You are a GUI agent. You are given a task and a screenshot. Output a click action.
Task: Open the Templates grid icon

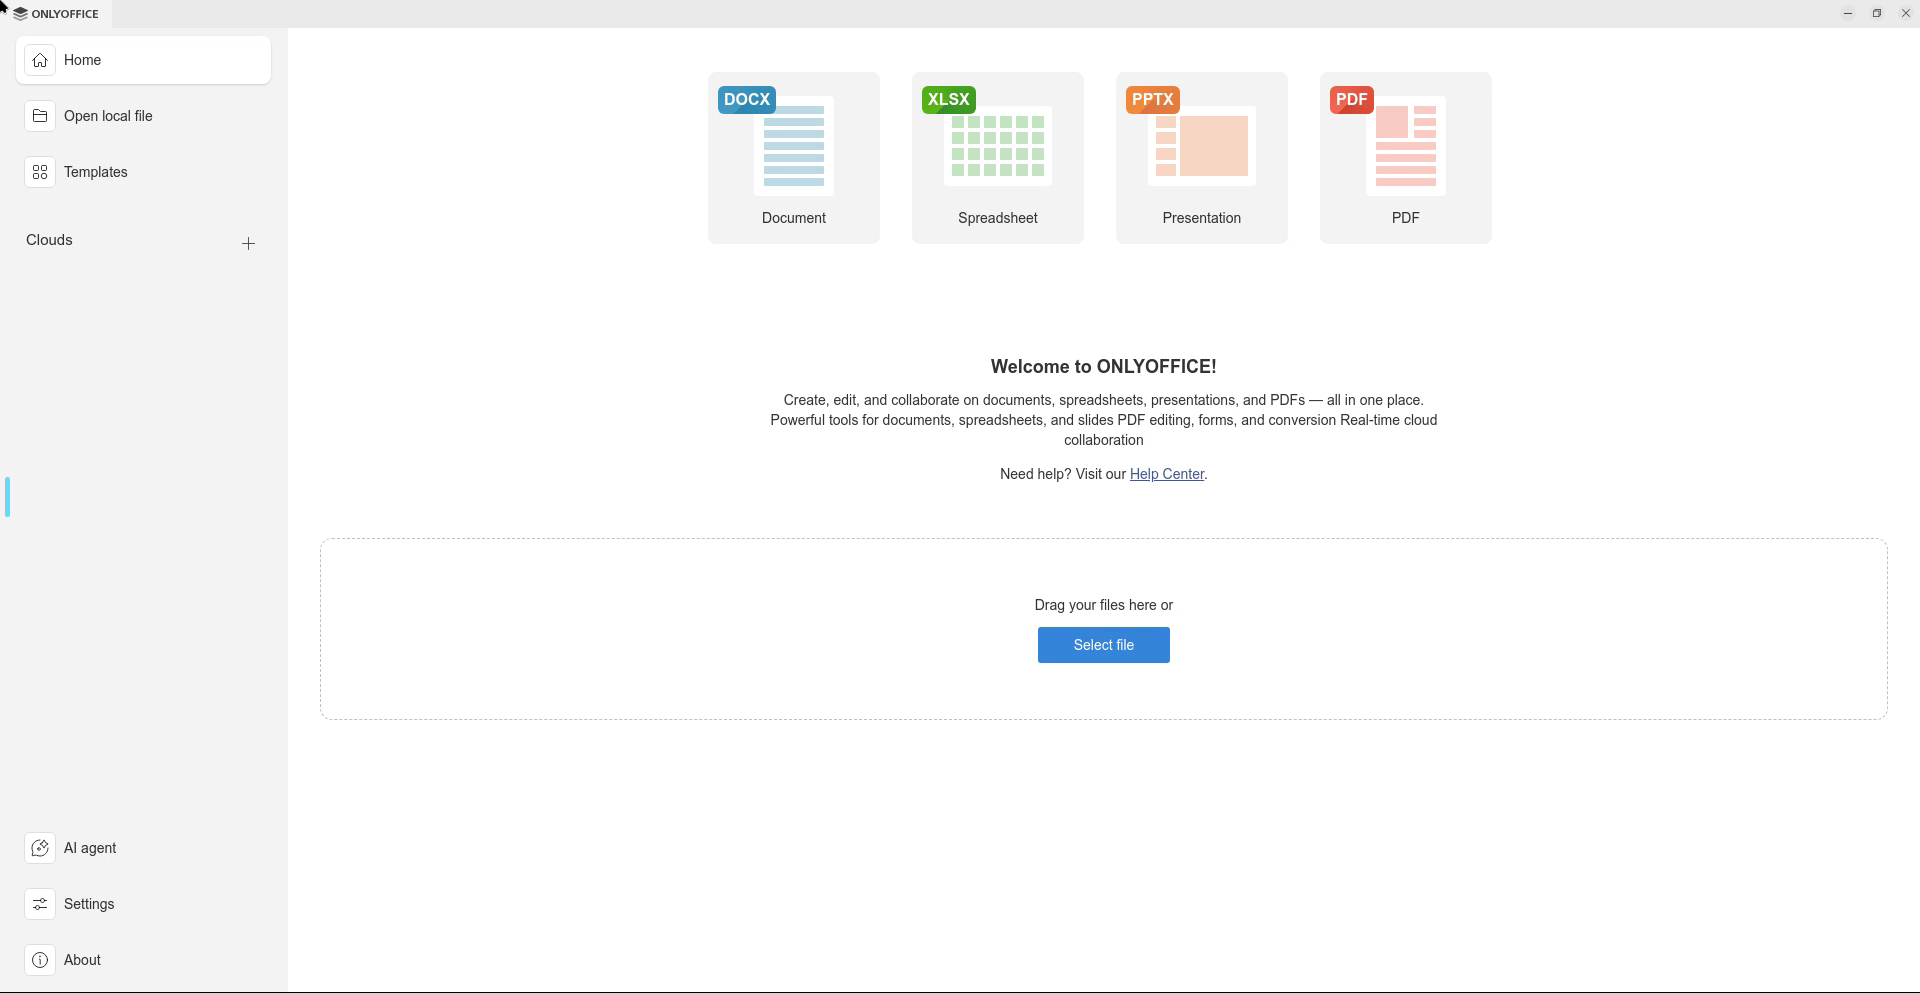coord(40,172)
